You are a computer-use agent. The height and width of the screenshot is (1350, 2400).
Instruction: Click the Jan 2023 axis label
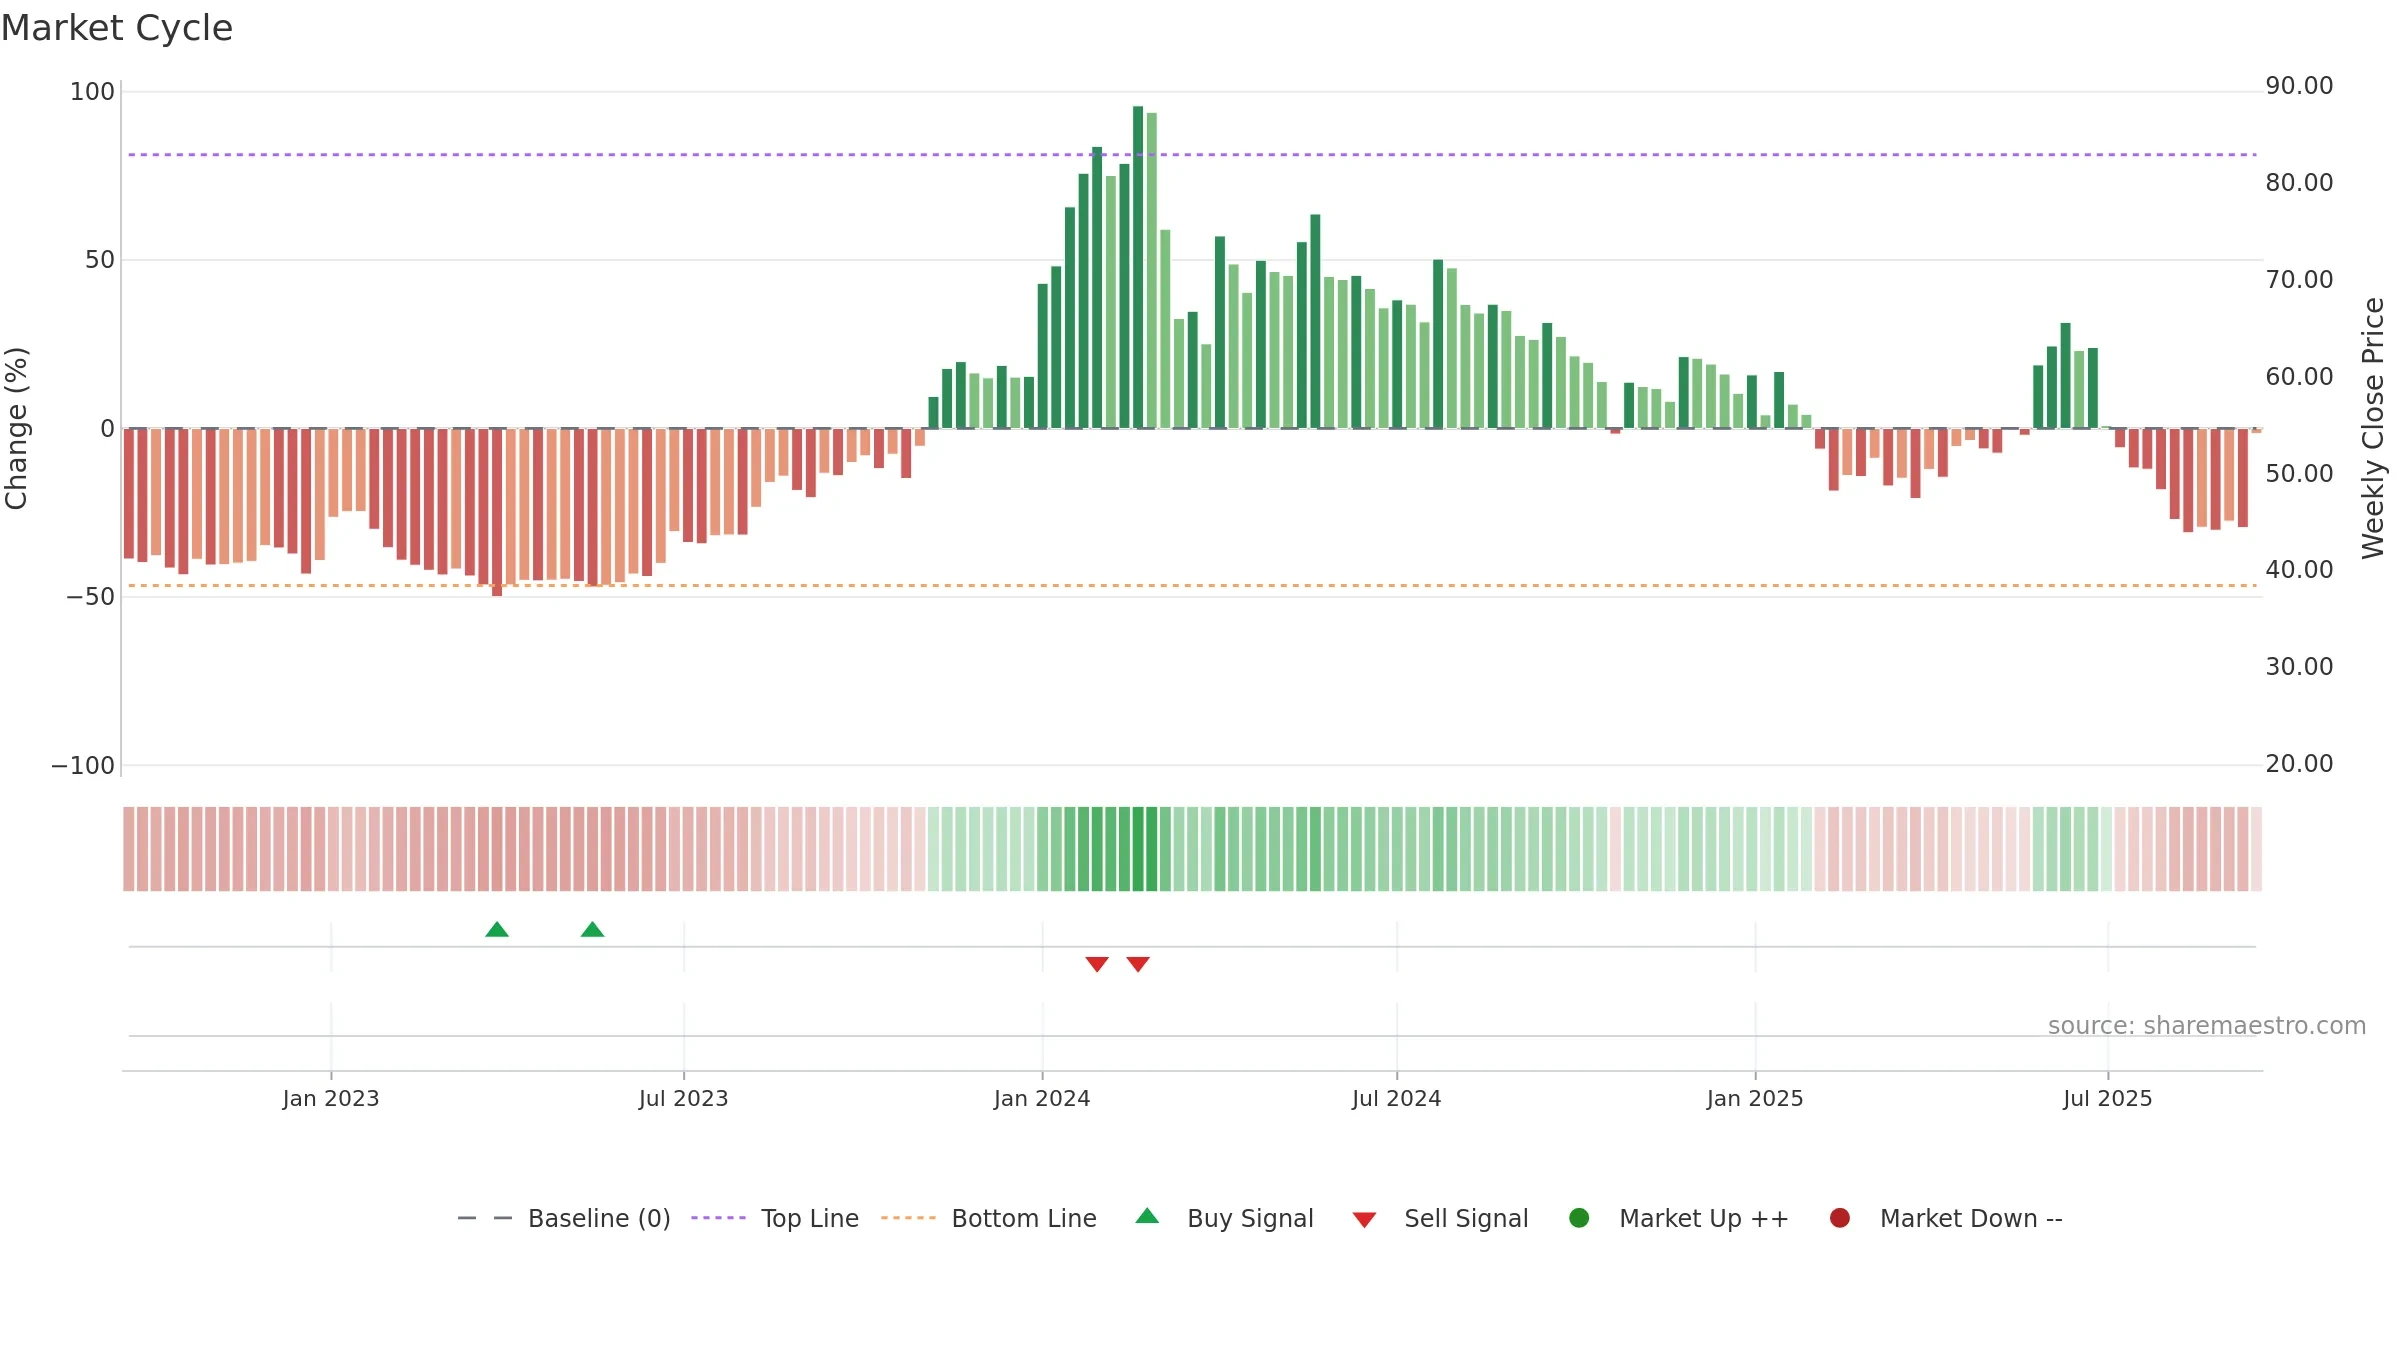point(331,1099)
